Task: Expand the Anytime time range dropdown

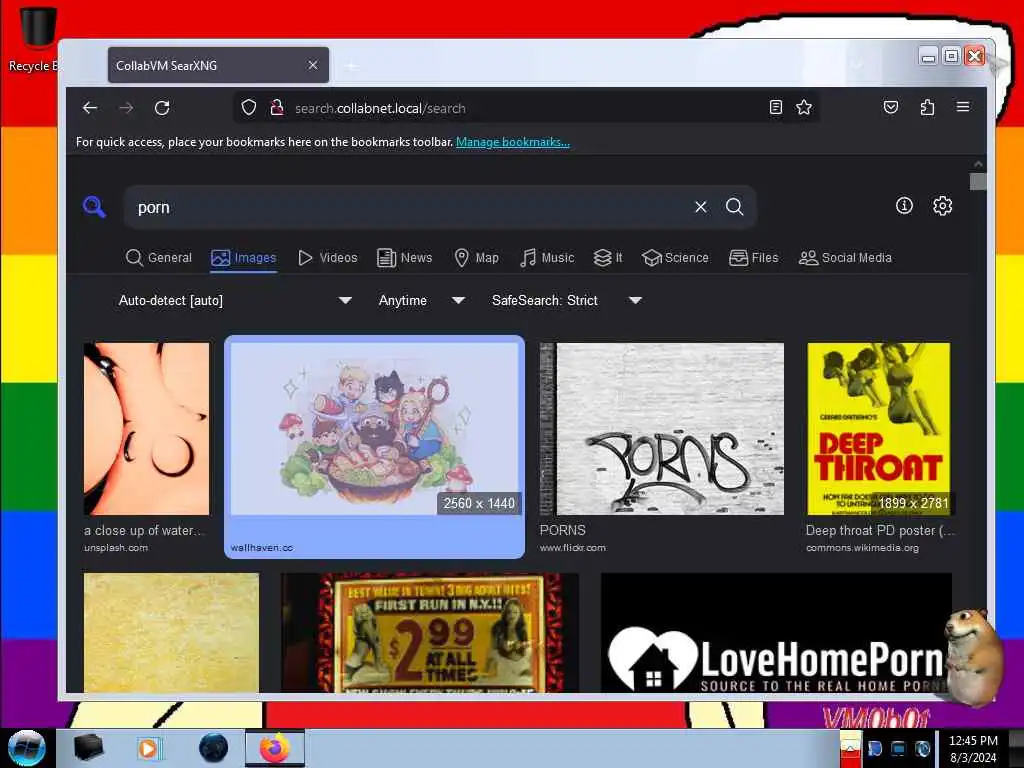Action: click(x=421, y=300)
